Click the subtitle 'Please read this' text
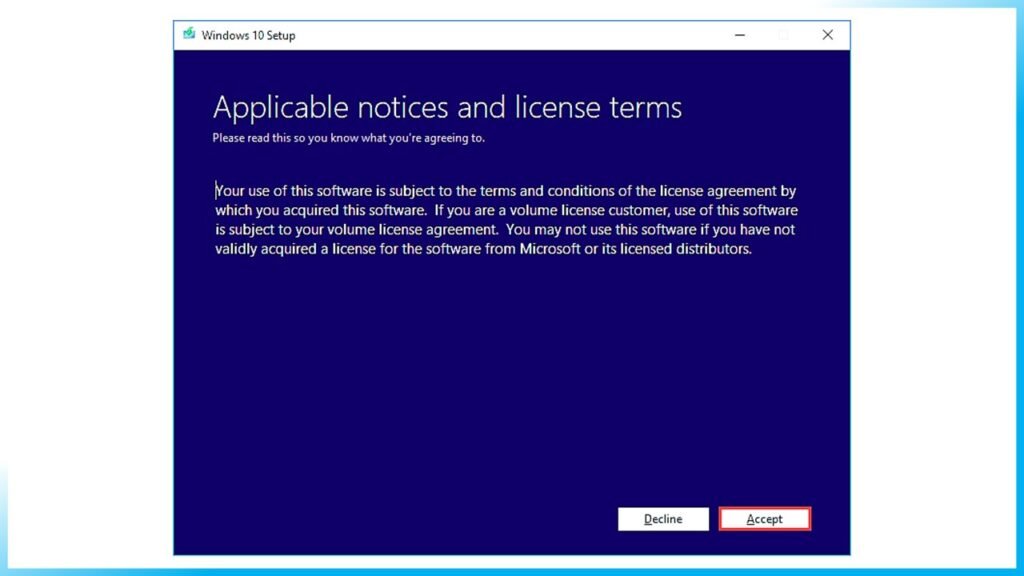The width and height of the screenshot is (1024, 576). click(348, 138)
